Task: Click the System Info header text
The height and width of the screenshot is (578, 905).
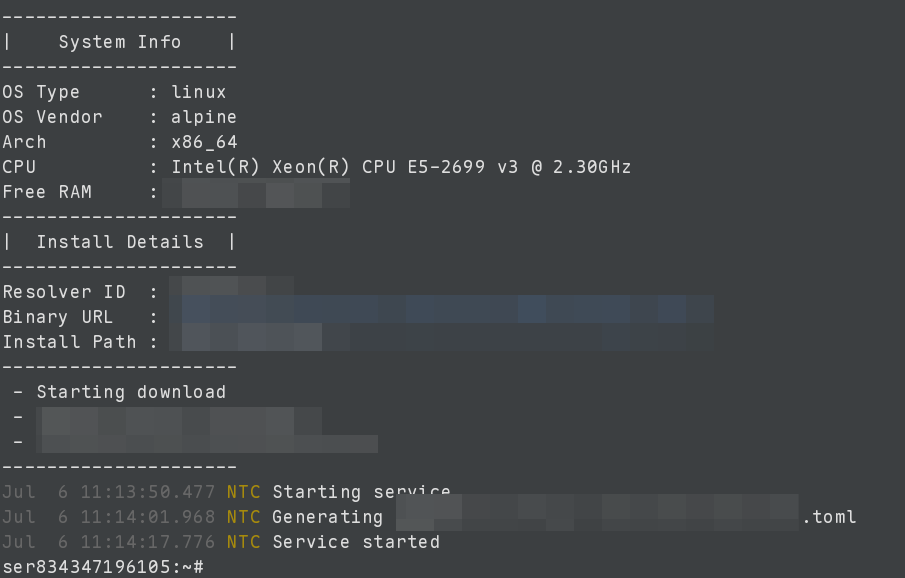Action: [120, 42]
